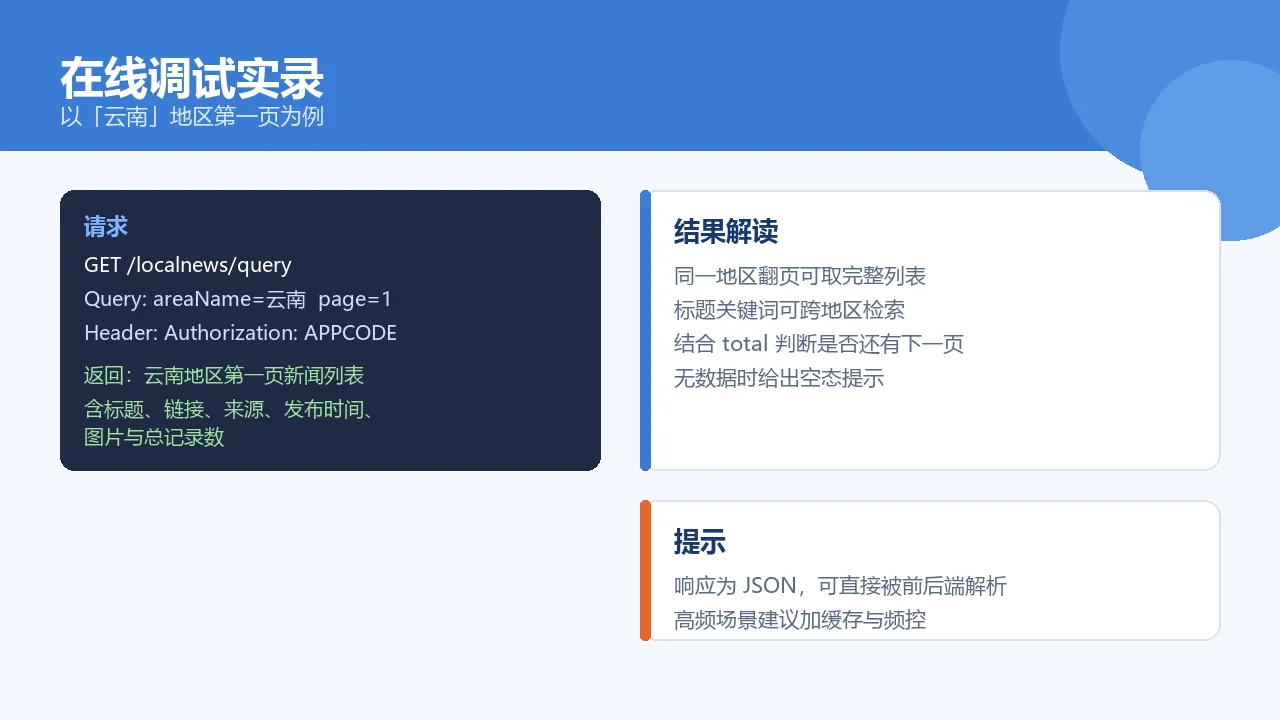Click the line 图片与总记录数
Viewport: 1280px width, 720px height.
[x=154, y=437]
